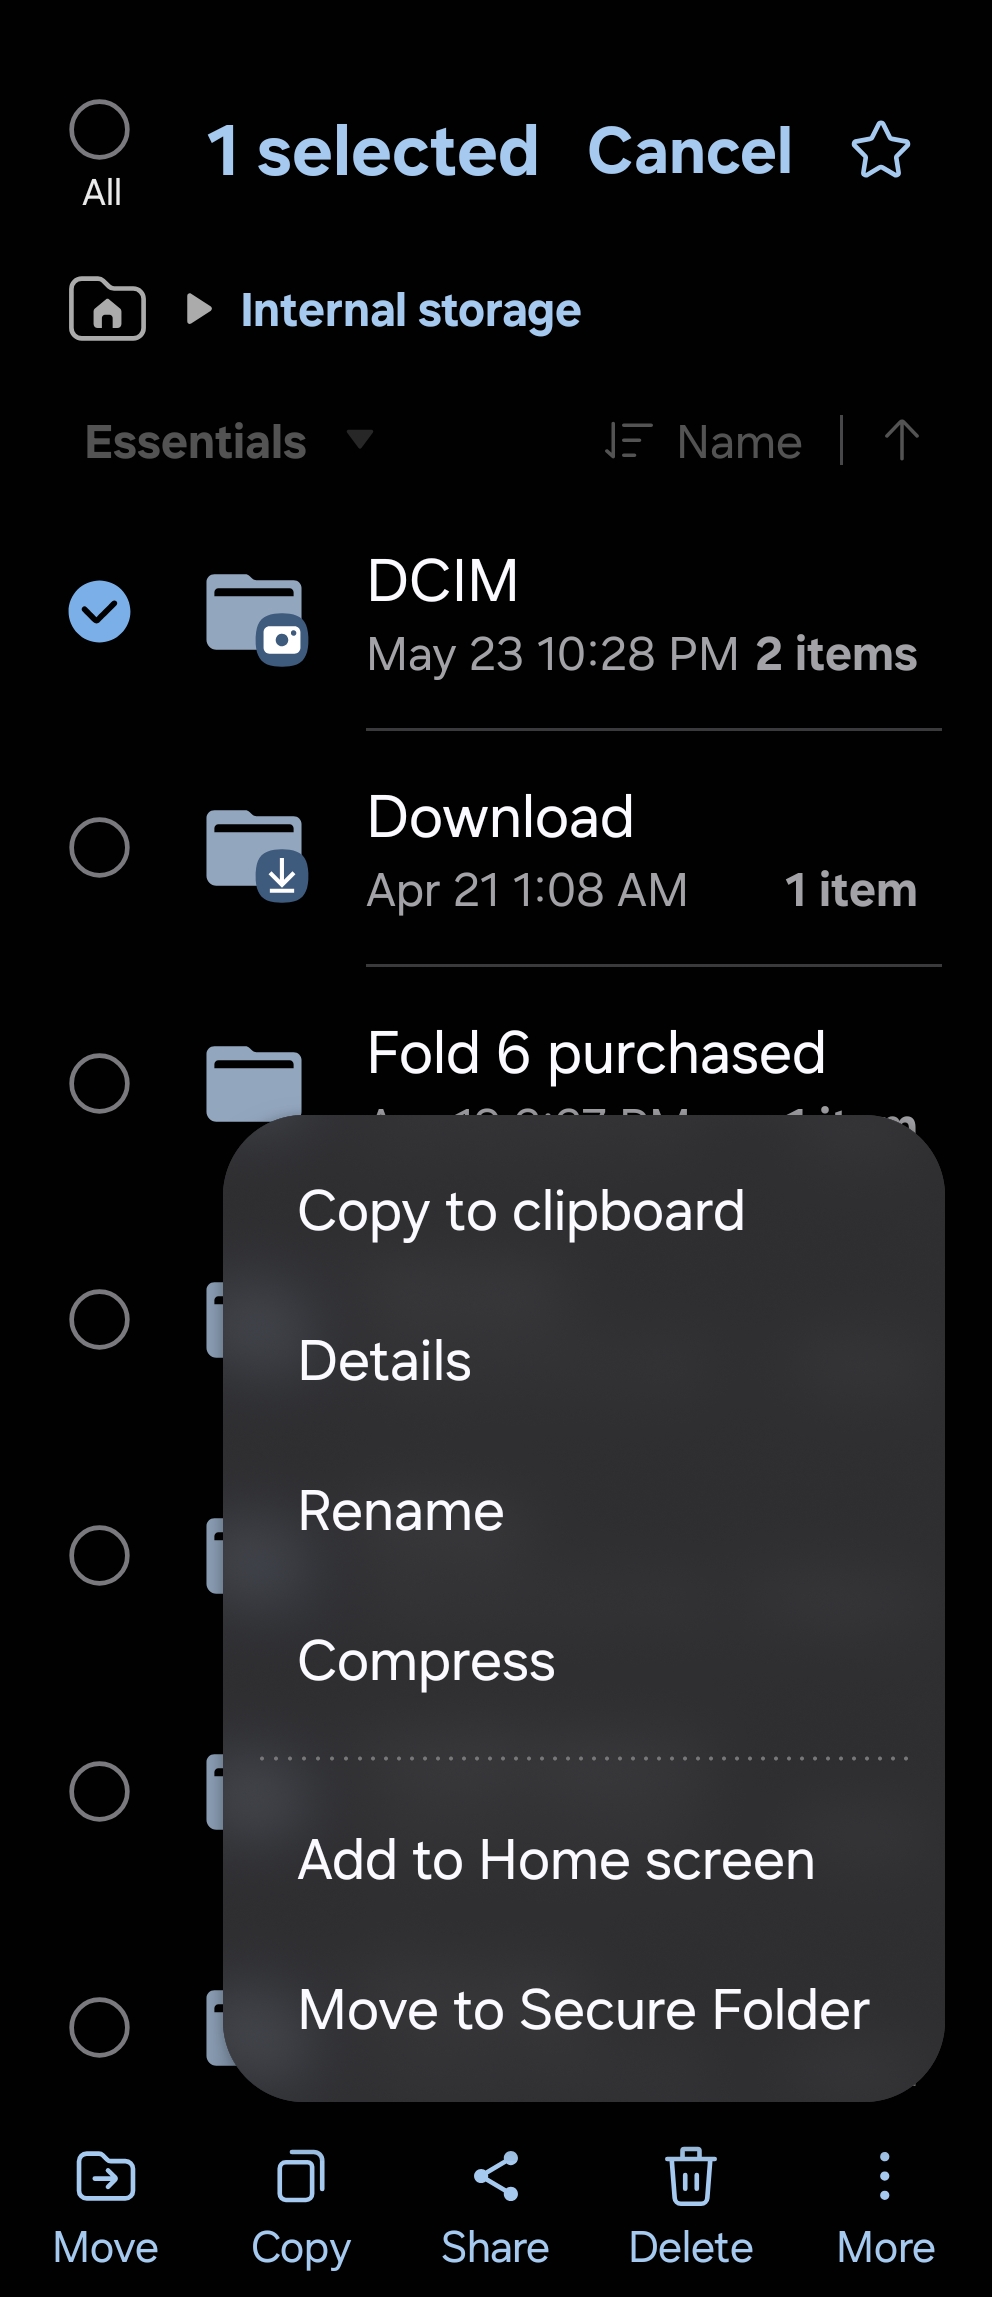Tap the favorites star icon
The image size is (992, 2297).
coord(880,151)
